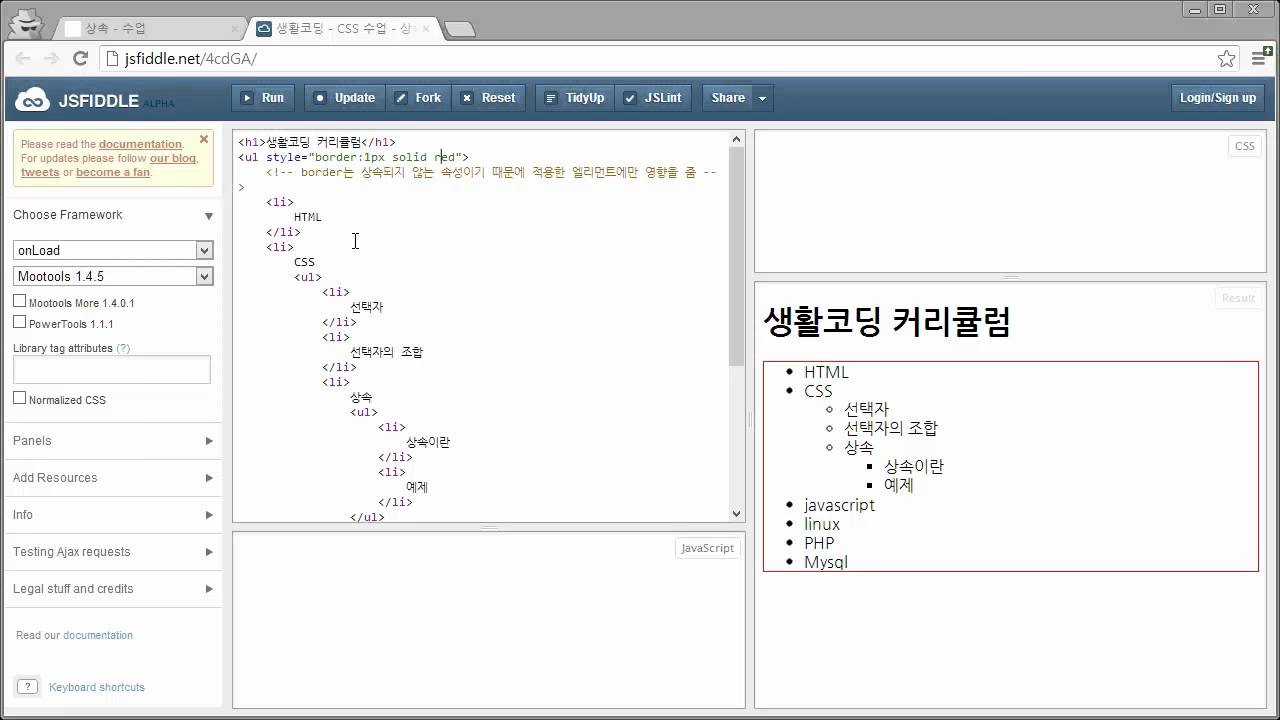Run JSLint on the code
Viewport: 1280px width, 720px height.
tap(653, 98)
